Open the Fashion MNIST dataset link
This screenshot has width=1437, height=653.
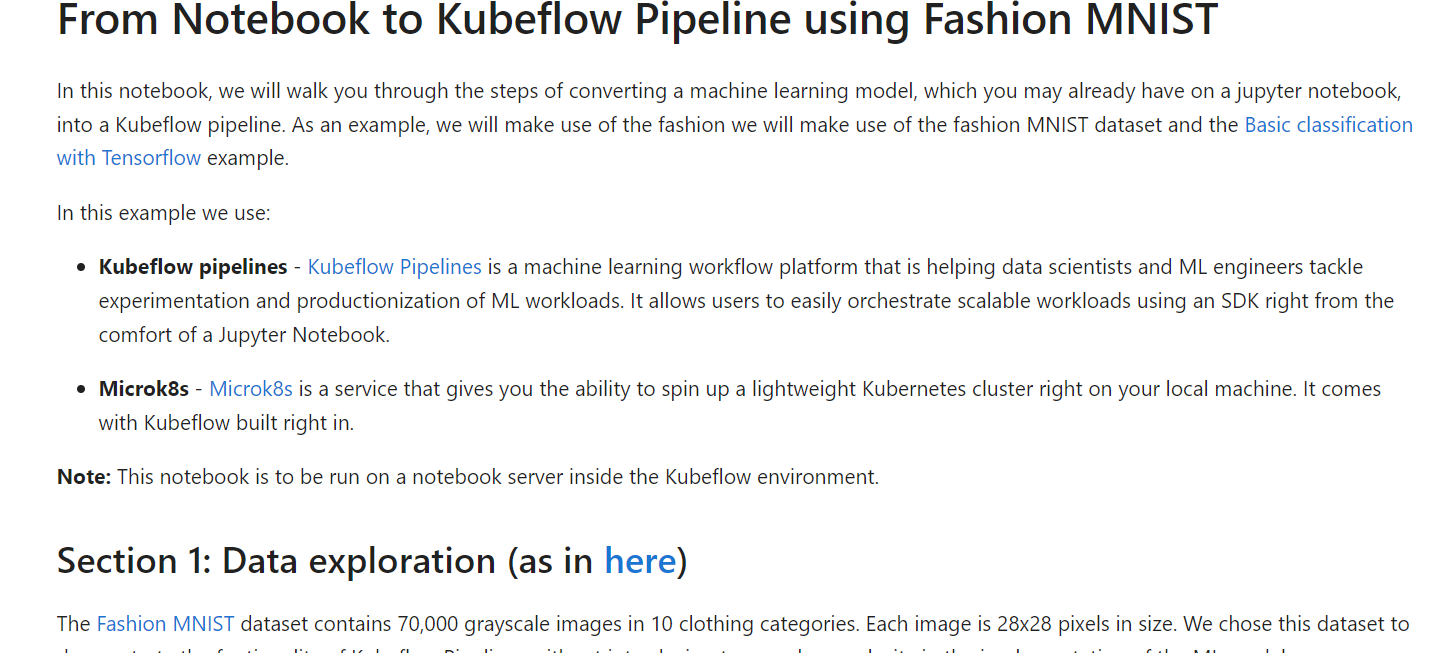[x=165, y=623]
